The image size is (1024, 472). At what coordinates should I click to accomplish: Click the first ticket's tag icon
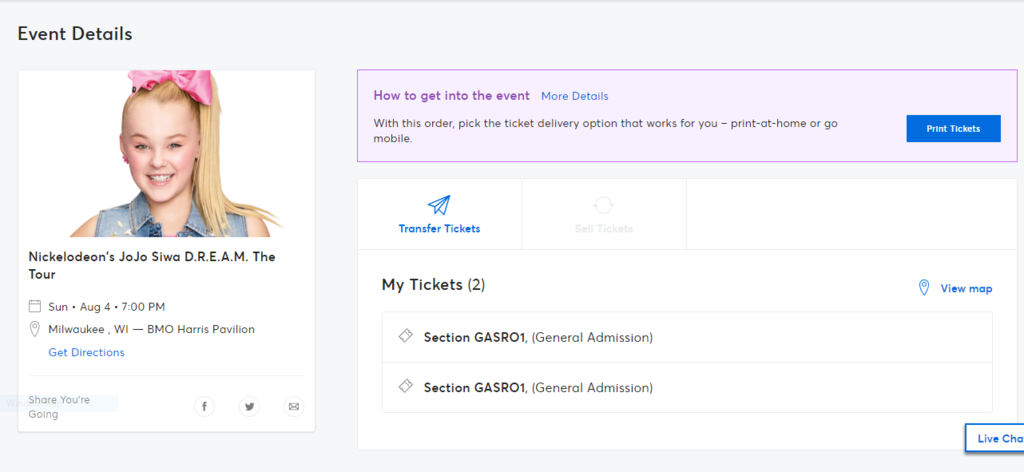coord(405,337)
